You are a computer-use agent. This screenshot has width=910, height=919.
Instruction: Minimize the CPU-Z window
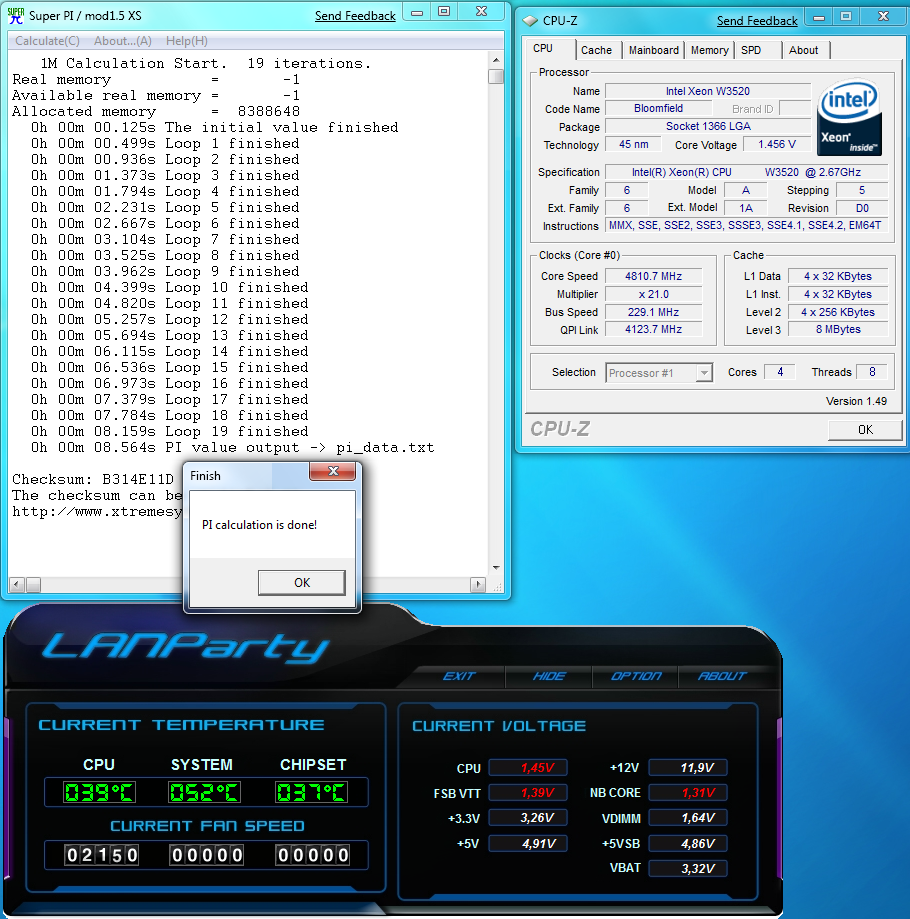[x=819, y=18]
